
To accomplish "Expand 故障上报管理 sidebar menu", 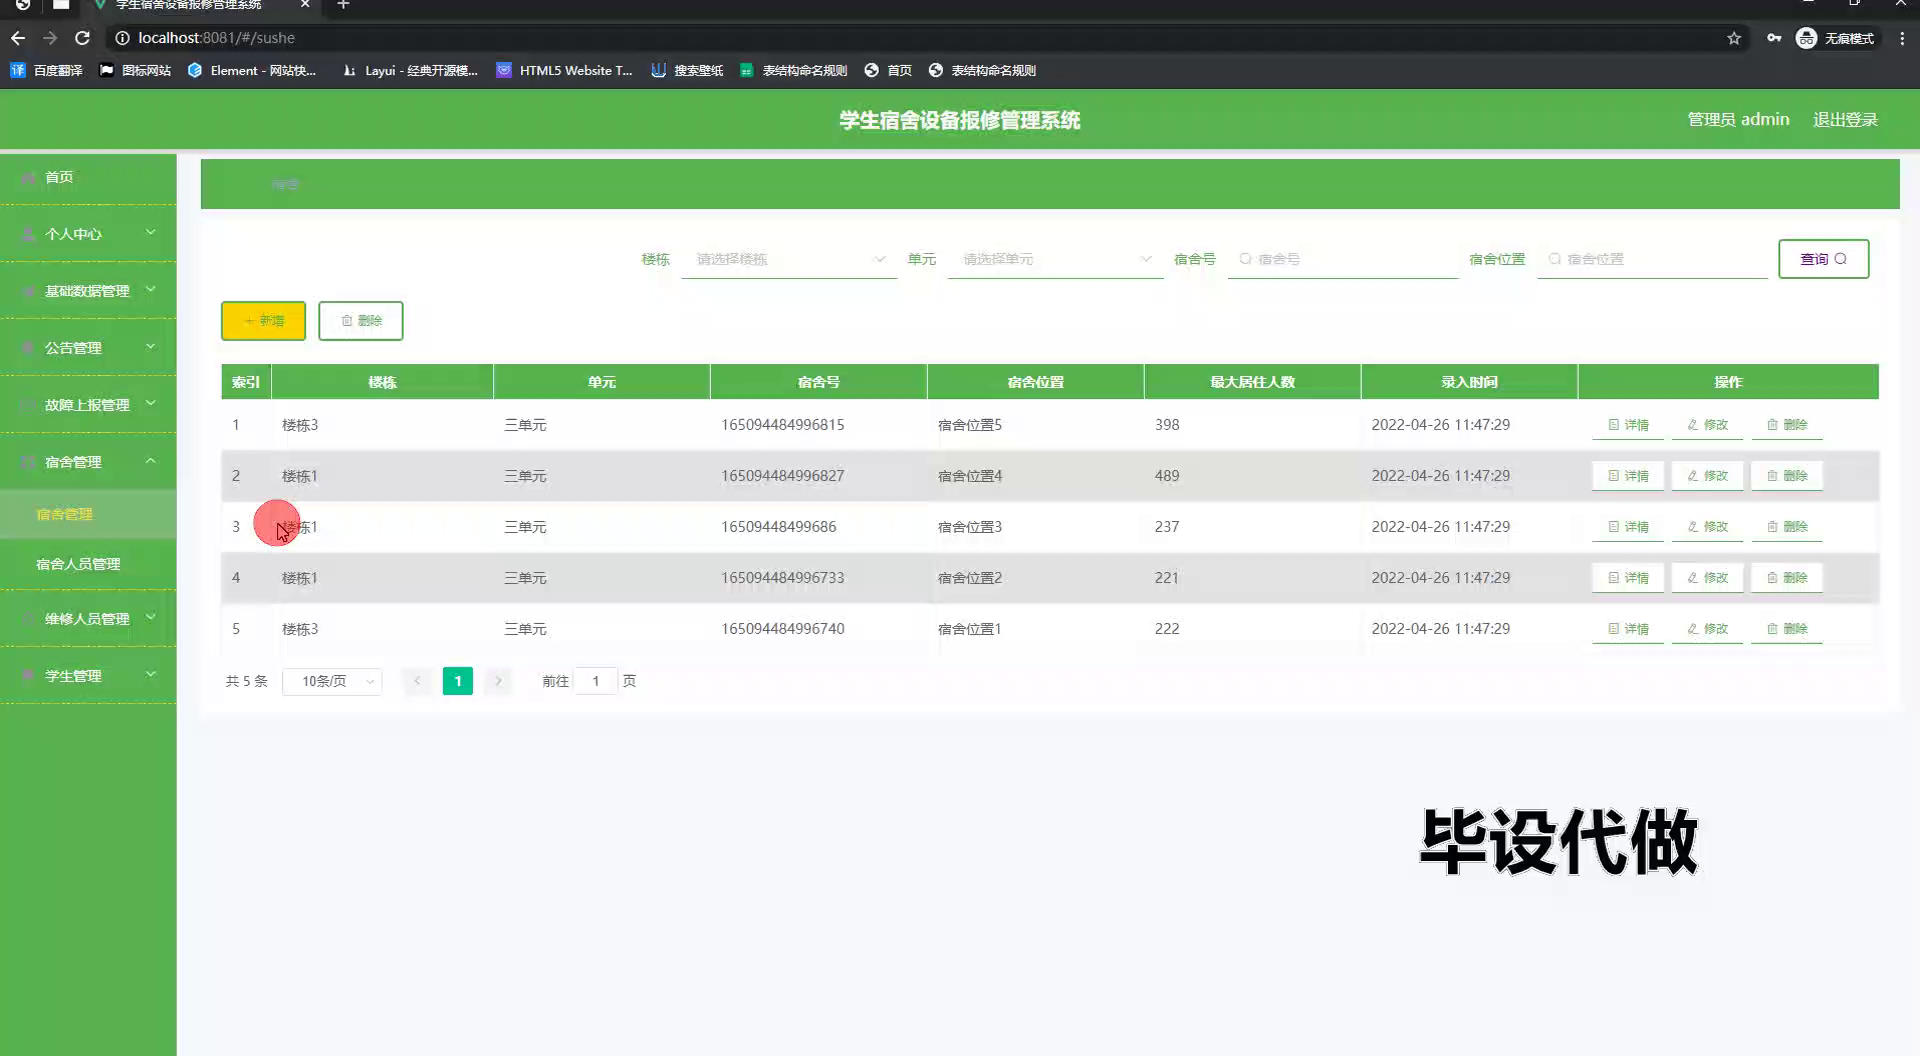I will 88,405.
